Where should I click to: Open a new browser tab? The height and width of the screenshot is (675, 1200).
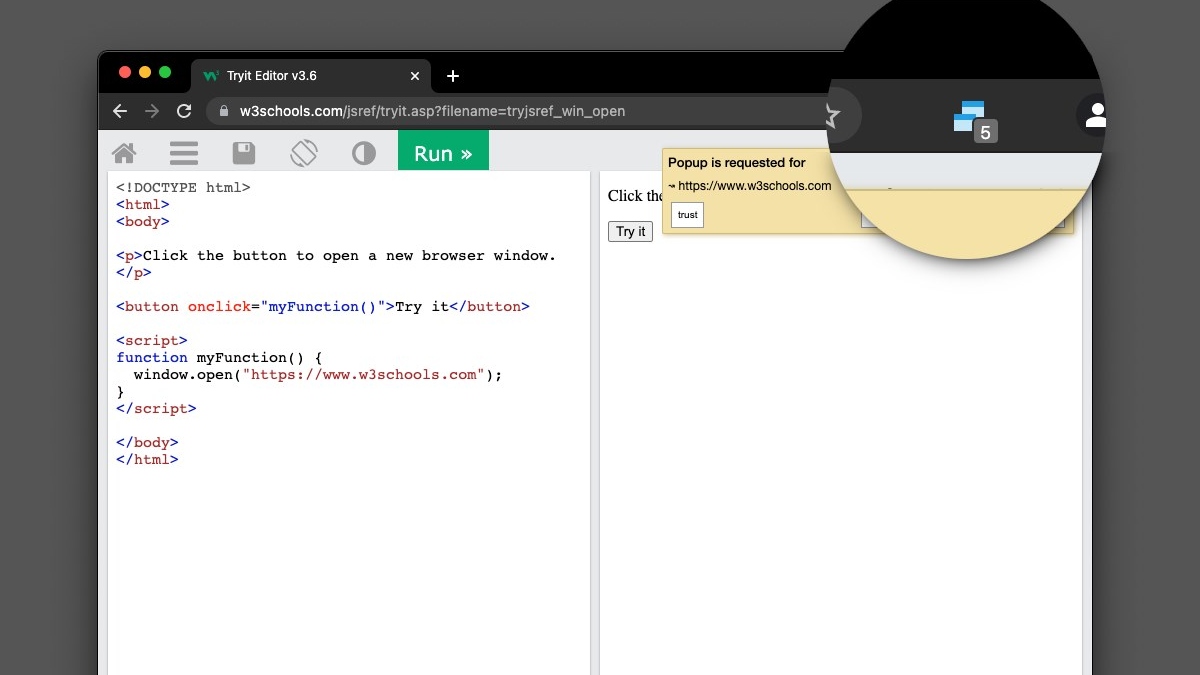(453, 76)
